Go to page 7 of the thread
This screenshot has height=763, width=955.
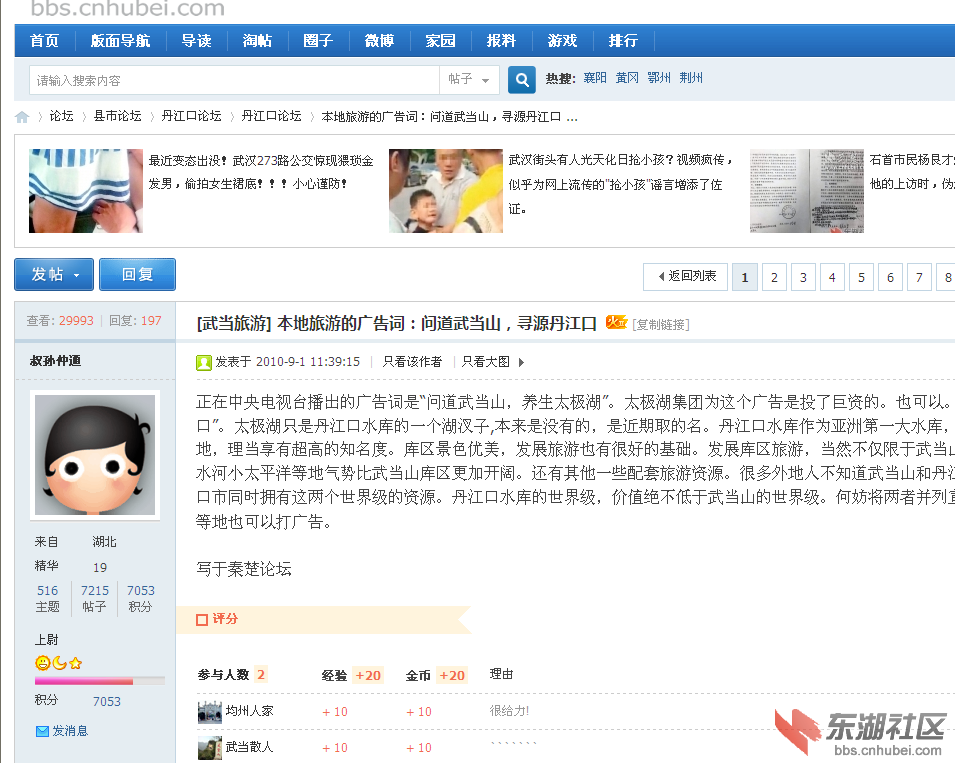(919, 278)
